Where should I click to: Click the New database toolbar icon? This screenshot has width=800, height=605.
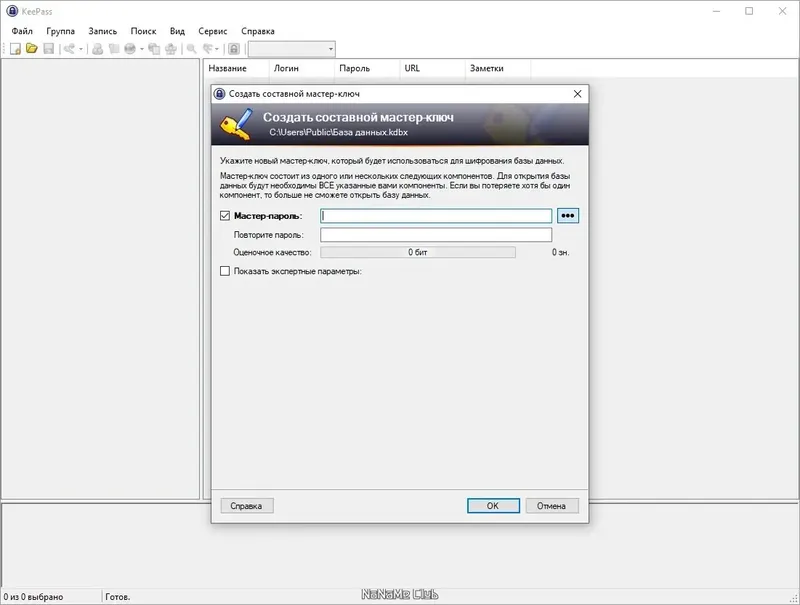[15, 49]
